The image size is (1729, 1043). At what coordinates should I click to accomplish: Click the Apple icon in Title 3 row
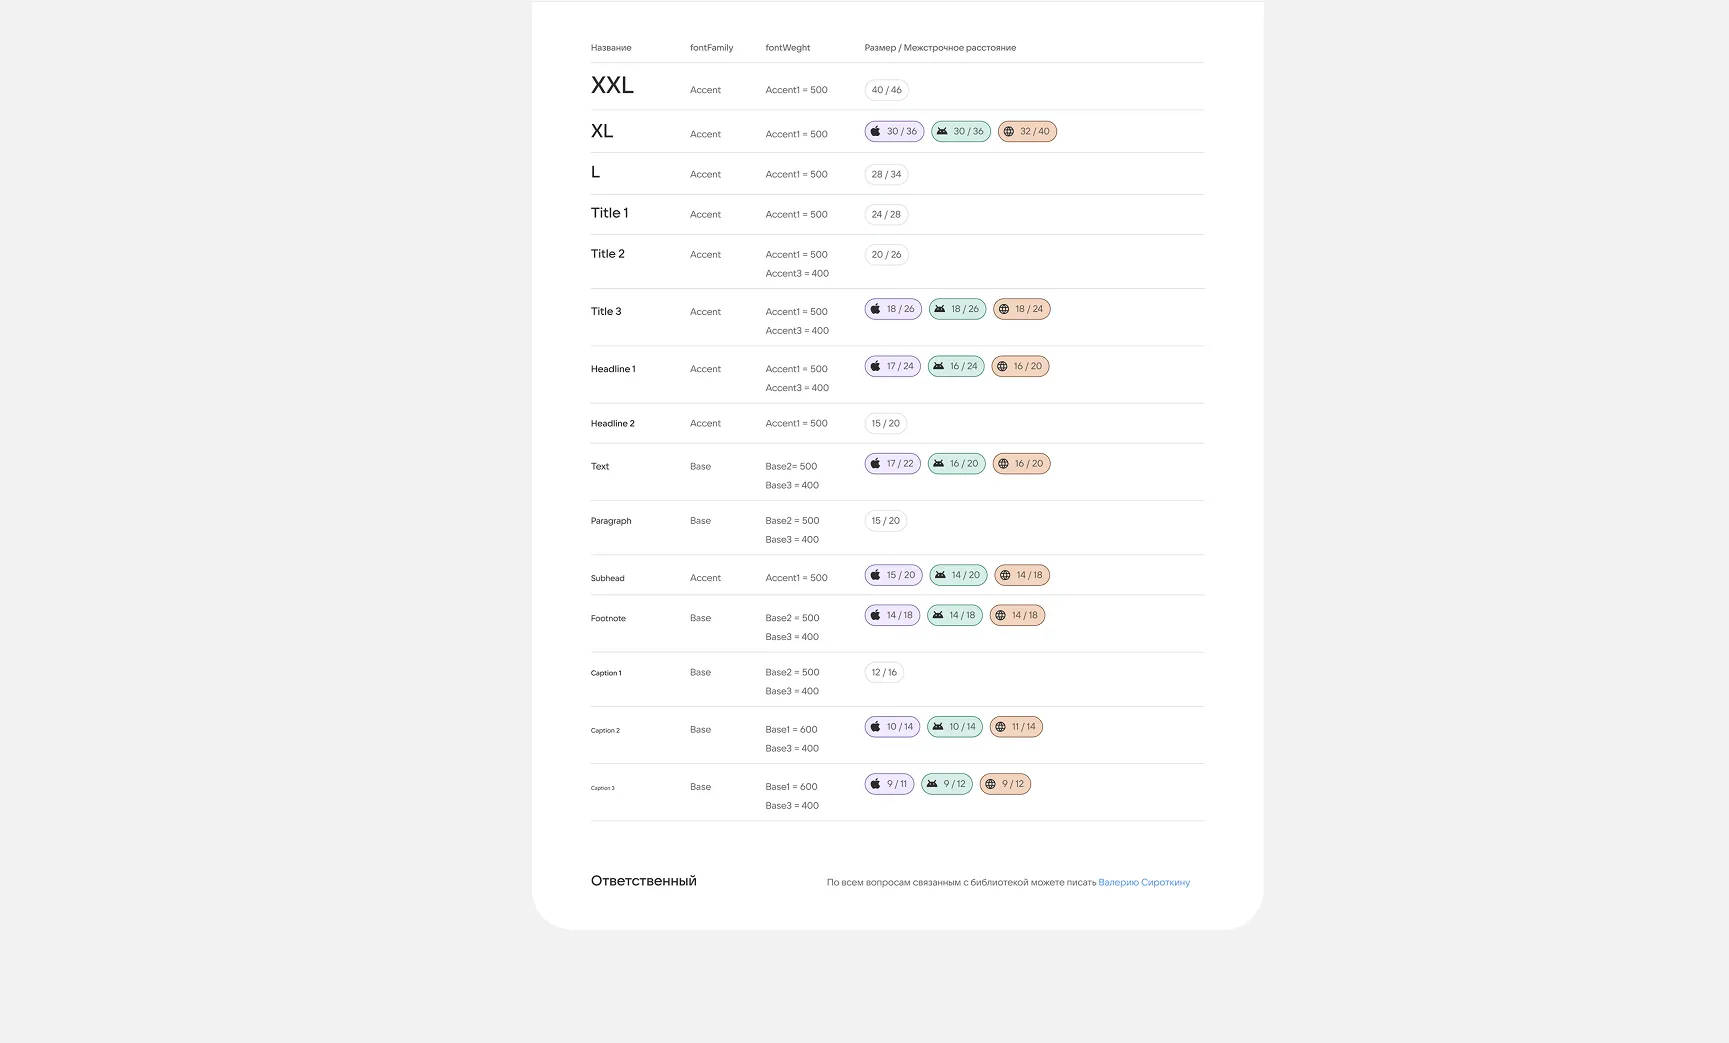[875, 309]
